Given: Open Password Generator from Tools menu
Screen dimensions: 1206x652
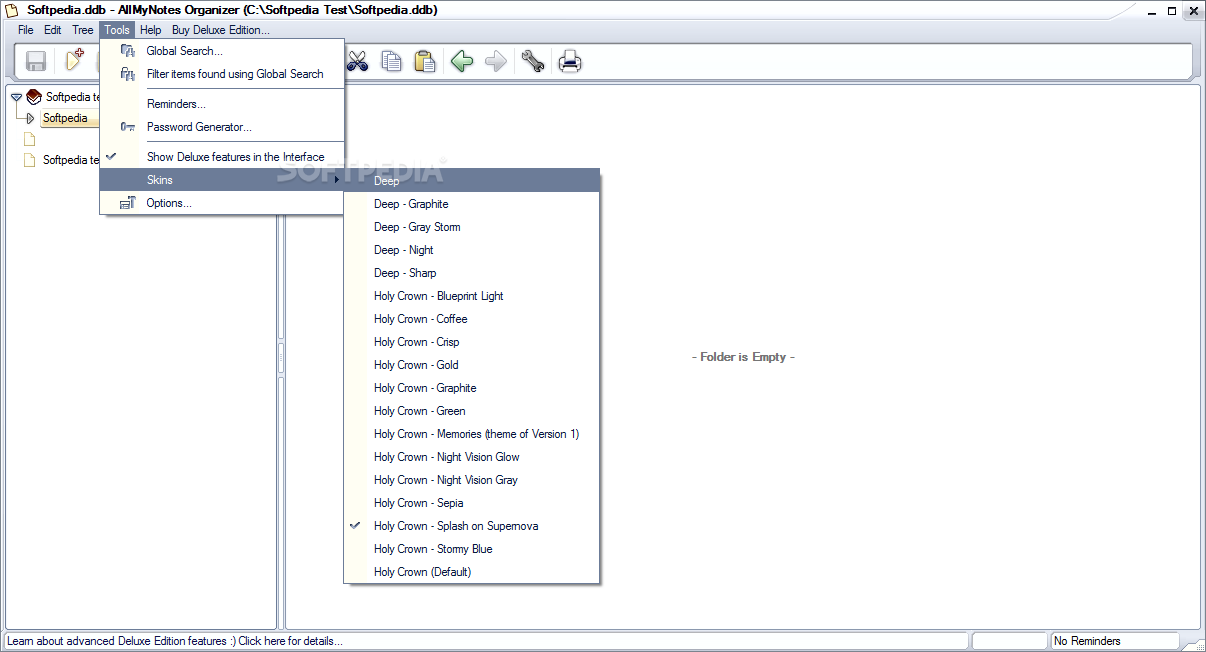Looking at the screenshot, I should tap(222, 127).
